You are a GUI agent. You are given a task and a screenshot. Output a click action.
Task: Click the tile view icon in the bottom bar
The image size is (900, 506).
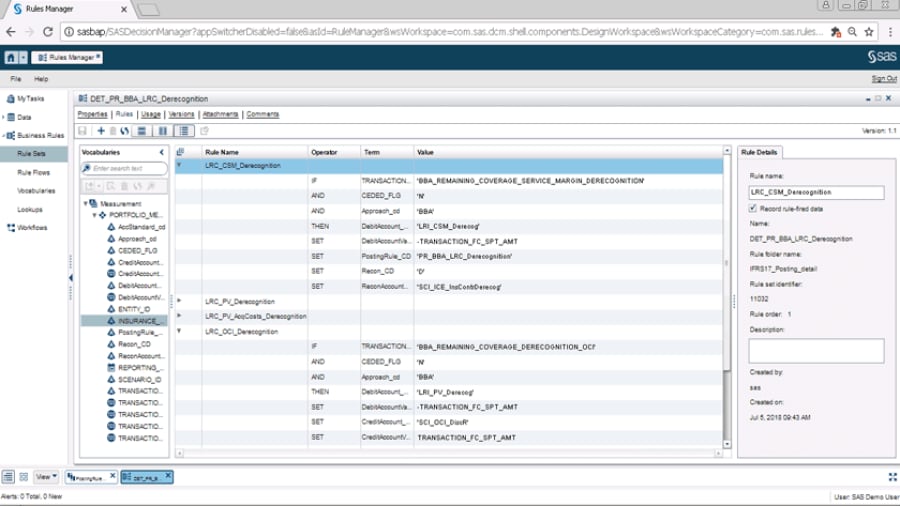tap(24, 477)
